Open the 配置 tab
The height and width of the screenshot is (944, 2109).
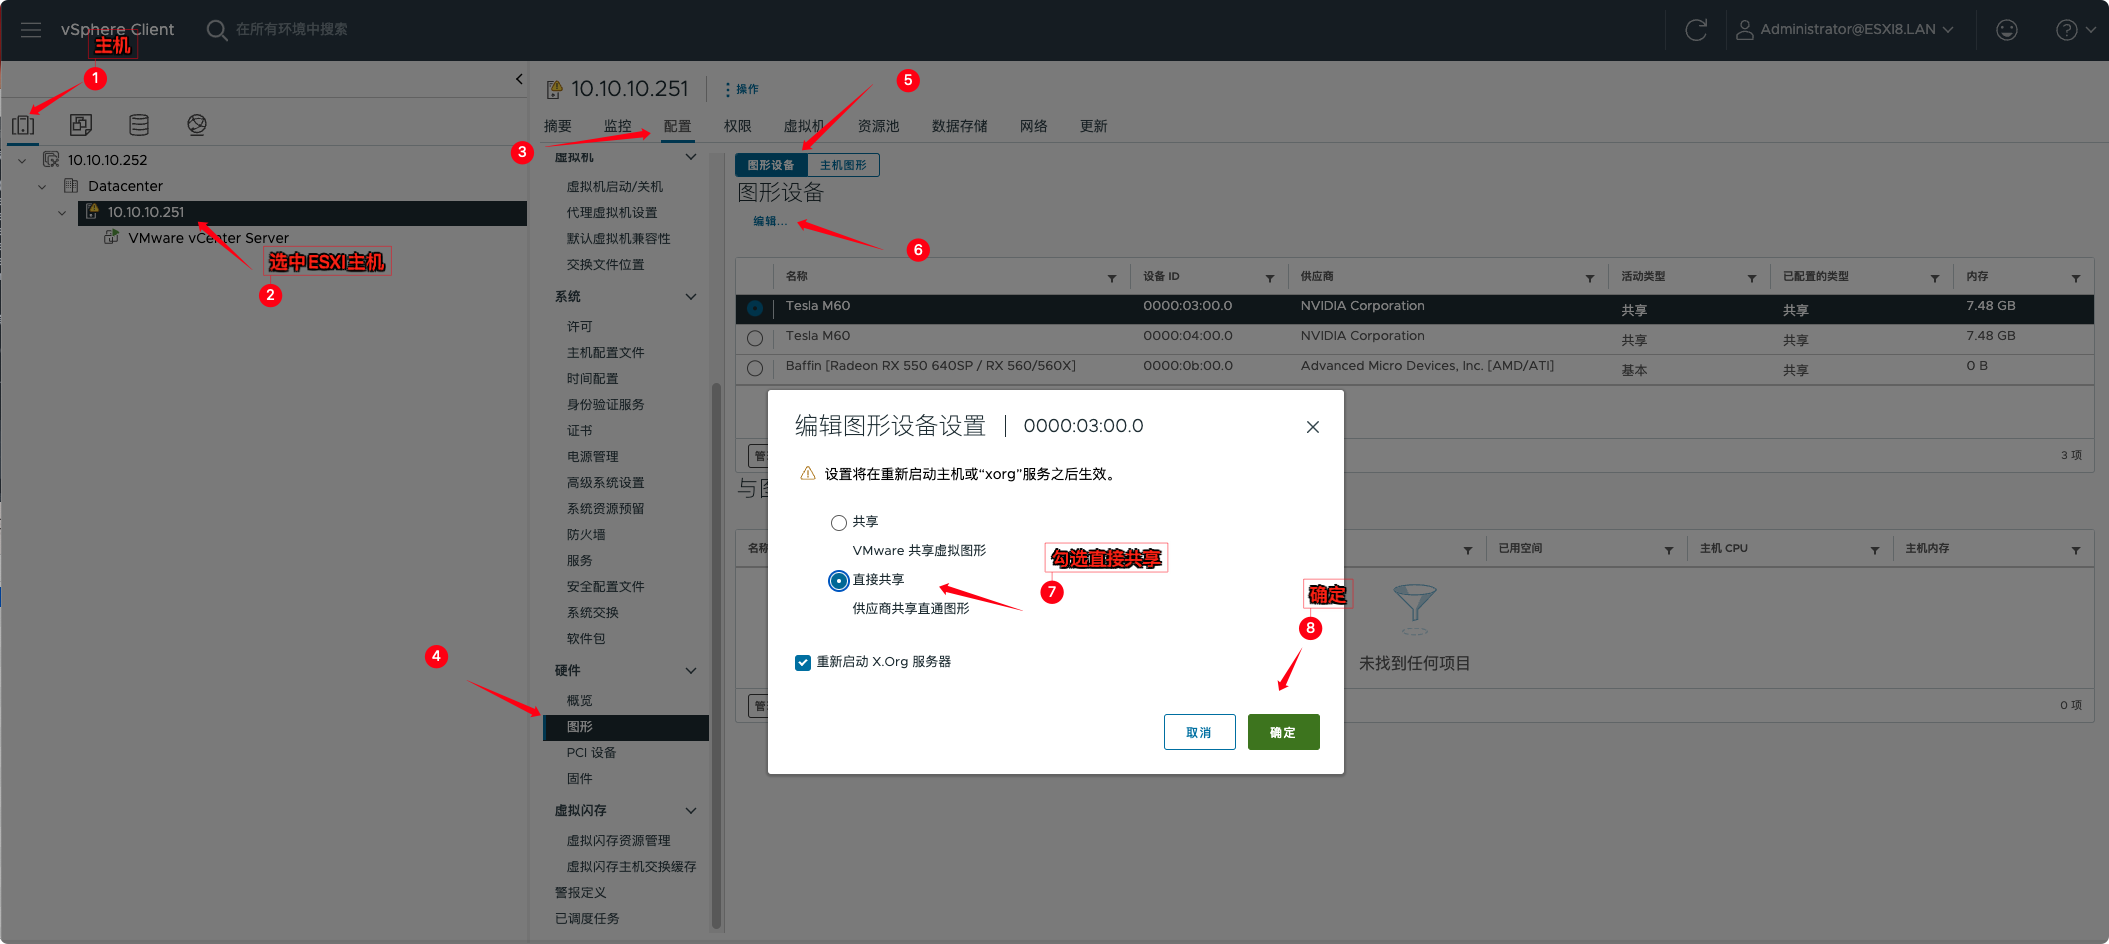(x=678, y=126)
